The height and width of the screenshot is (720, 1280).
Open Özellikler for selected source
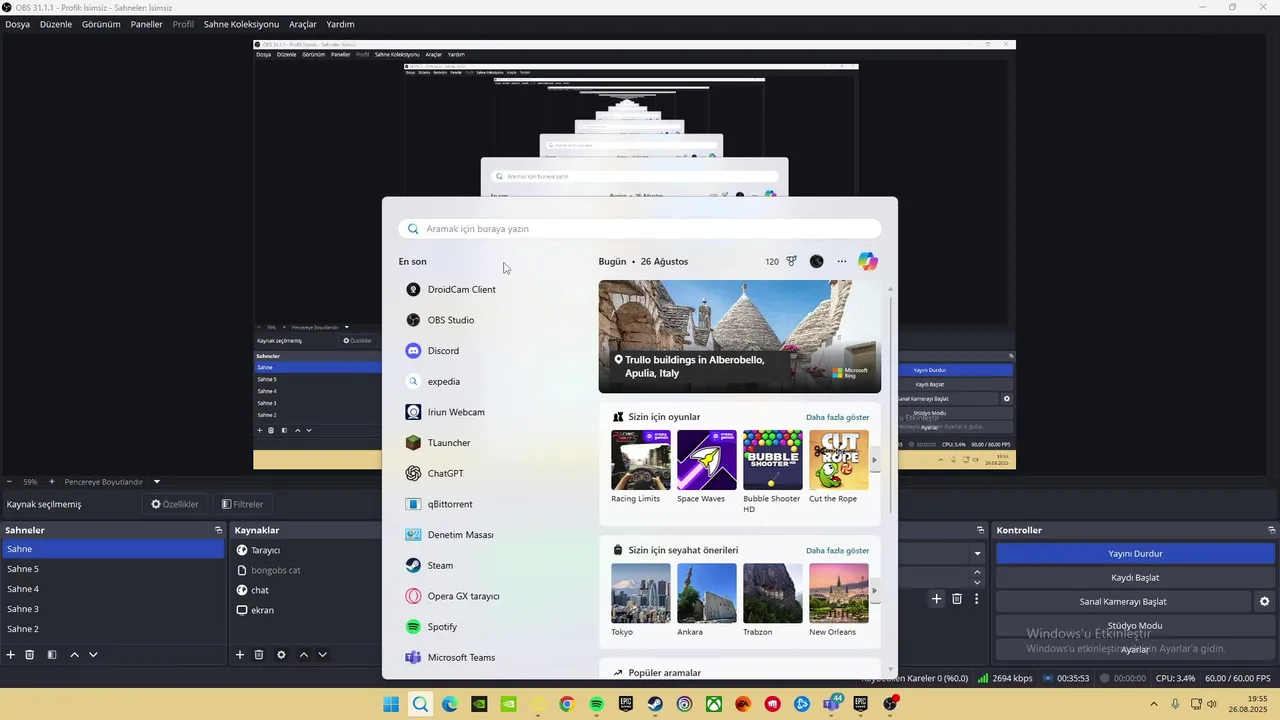pyautogui.click(x=175, y=504)
